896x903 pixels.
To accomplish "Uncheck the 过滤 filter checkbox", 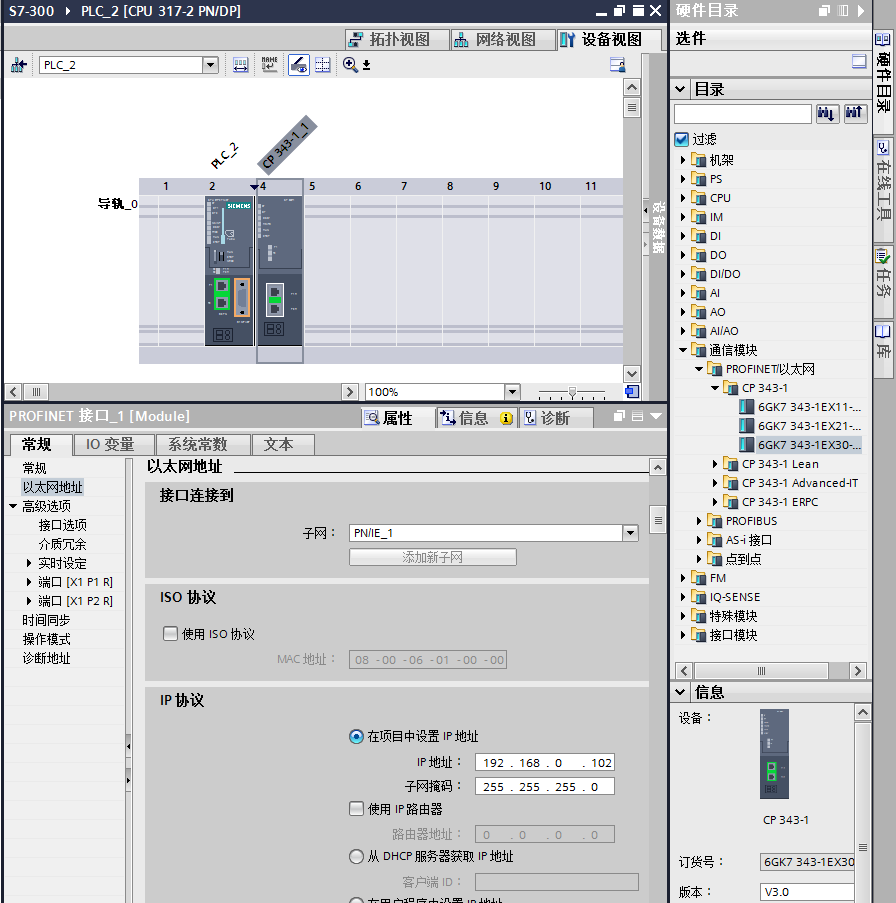I will 682,139.
